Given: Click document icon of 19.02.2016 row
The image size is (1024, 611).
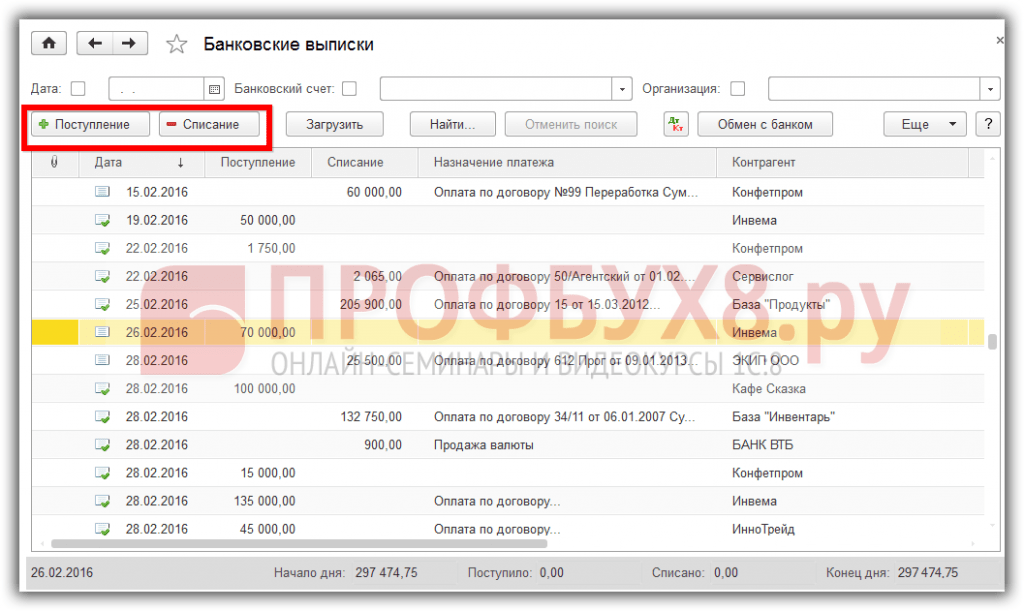Looking at the screenshot, I should [103, 220].
